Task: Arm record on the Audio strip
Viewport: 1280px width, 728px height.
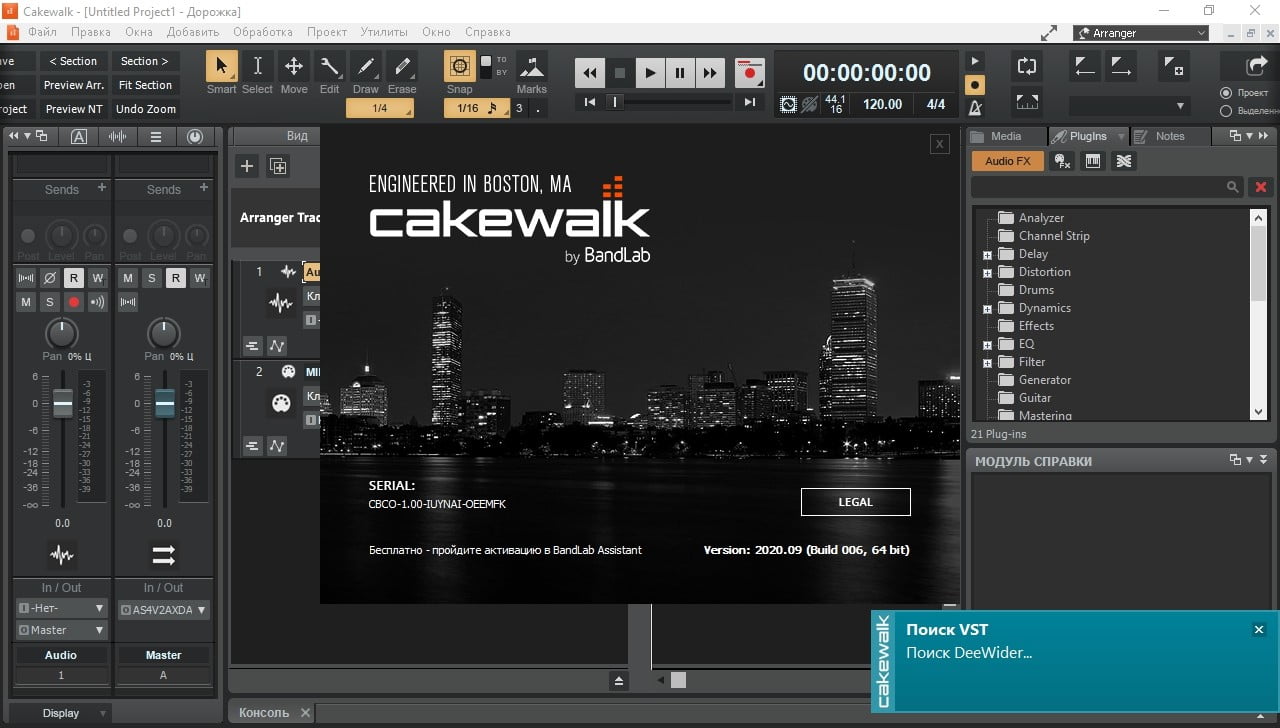Action: point(73,302)
